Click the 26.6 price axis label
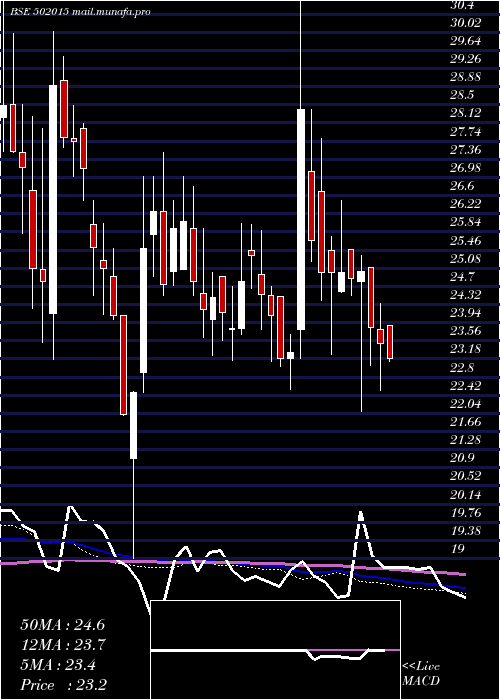This screenshot has height=700, width=500. [462, 185]
